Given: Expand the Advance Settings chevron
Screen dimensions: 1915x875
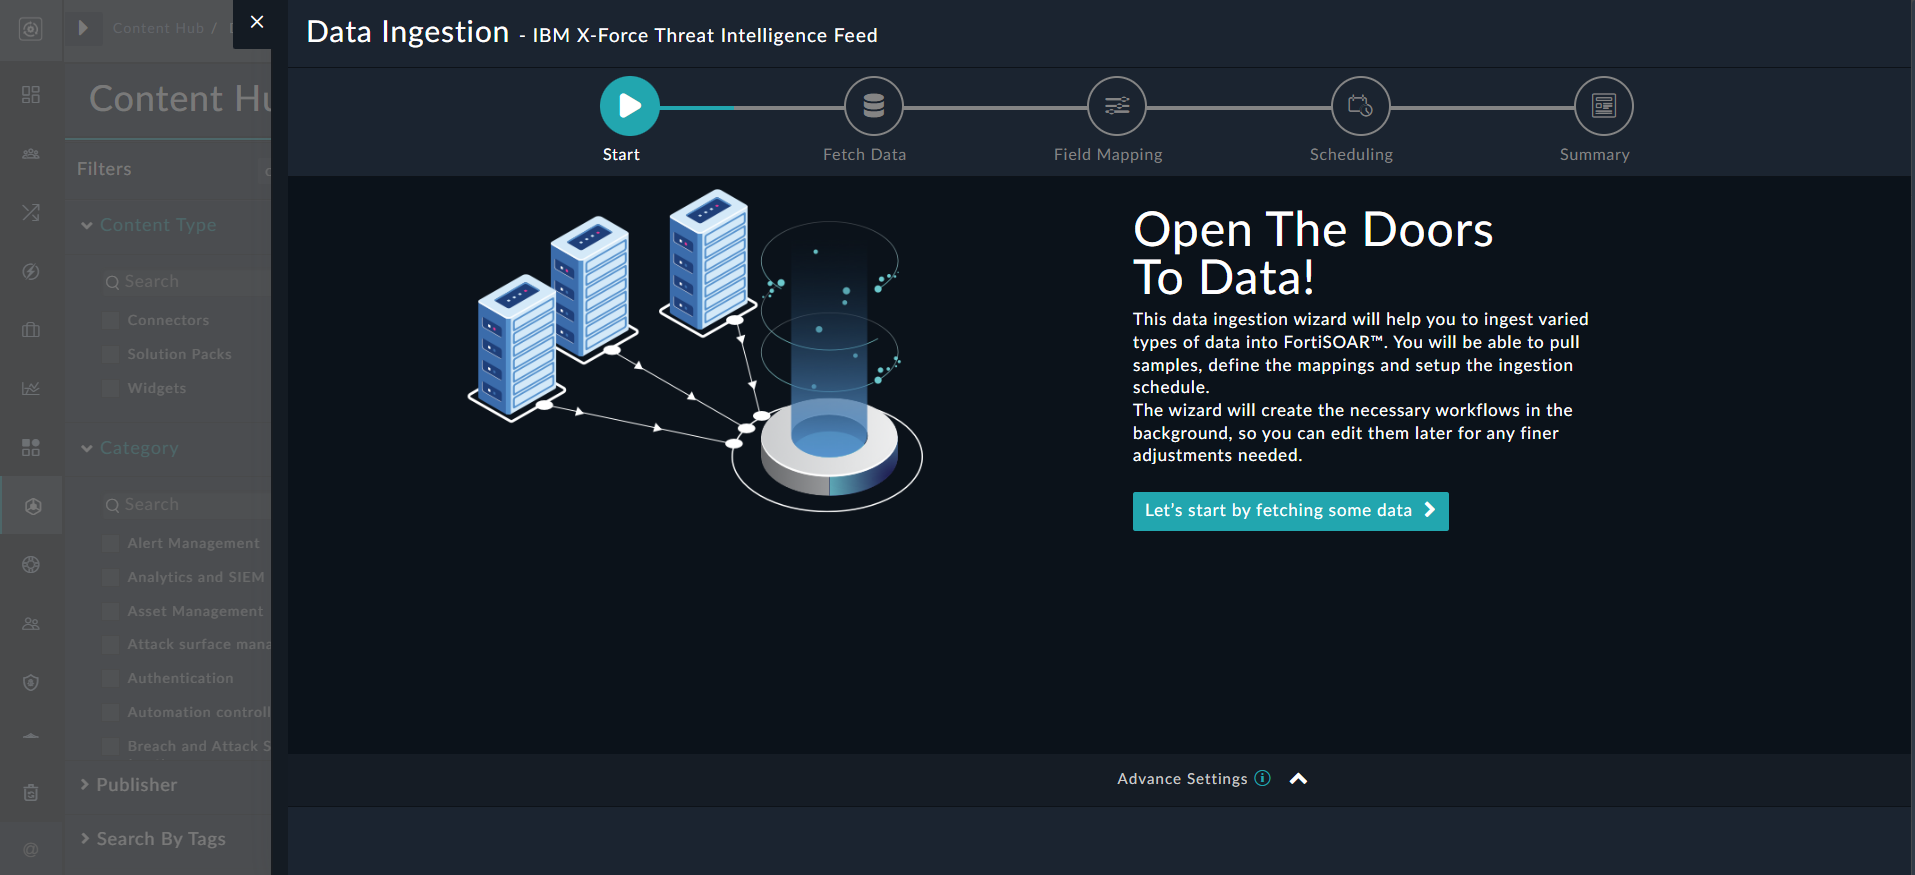Looking at the screenshot, I should [x=1298, y=779].
